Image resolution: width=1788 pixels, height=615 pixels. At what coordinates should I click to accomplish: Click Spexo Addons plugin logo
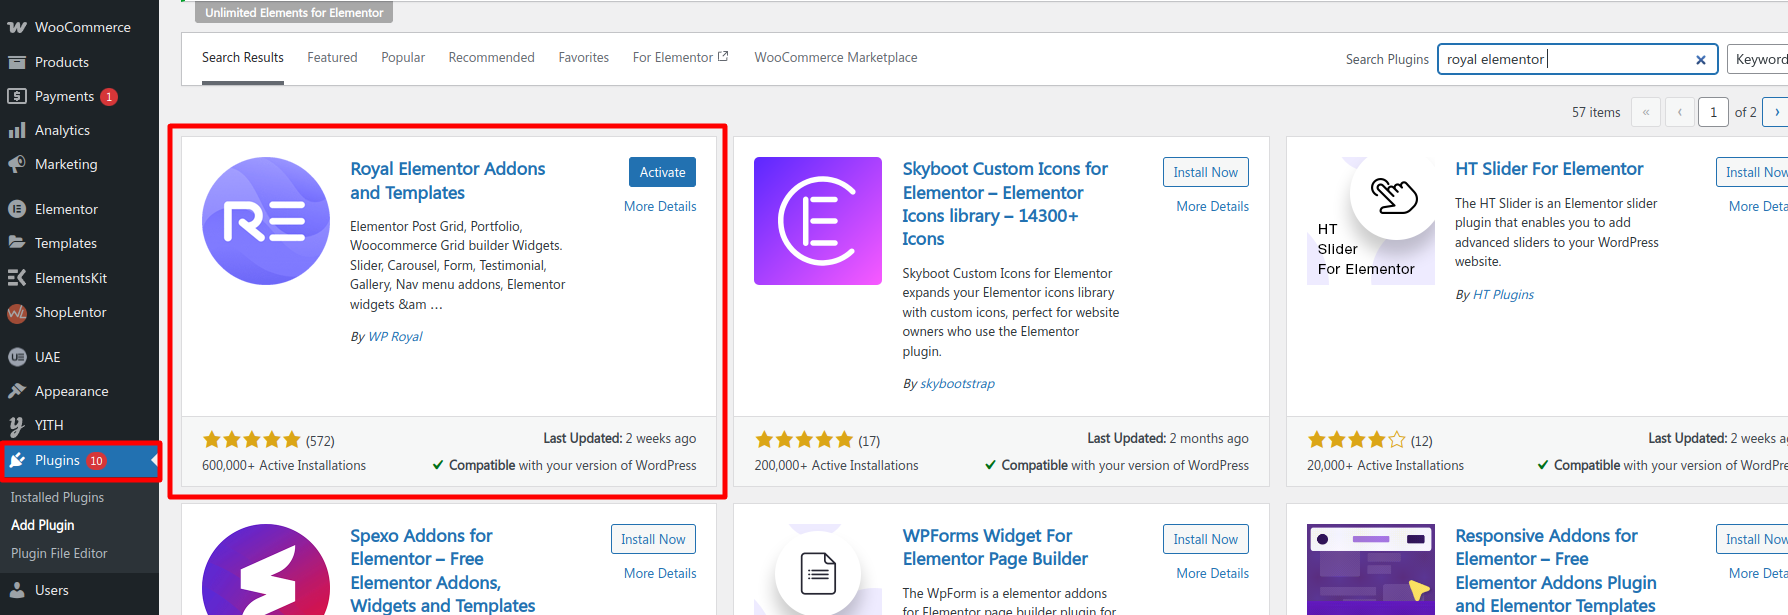pyautogui.click(x=266, y=569)
